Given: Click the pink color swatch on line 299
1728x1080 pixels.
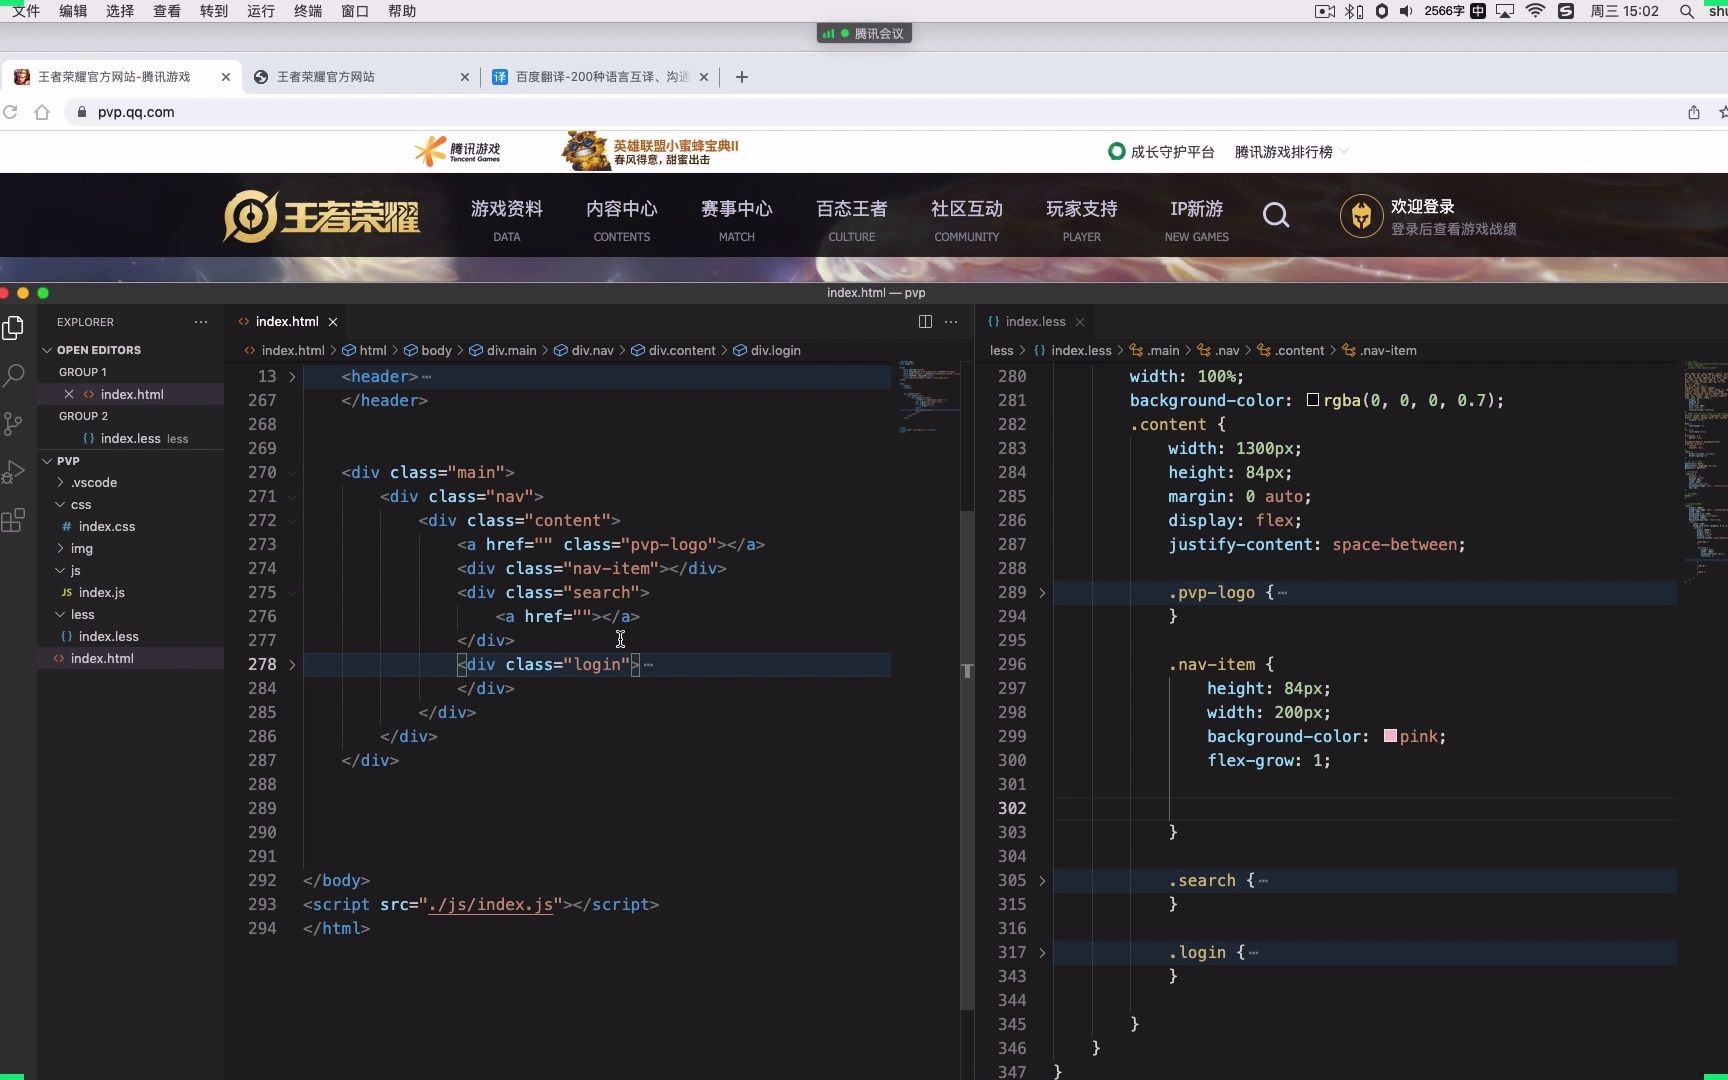Looking at the screenshot, I should (x=1390, y=736).
